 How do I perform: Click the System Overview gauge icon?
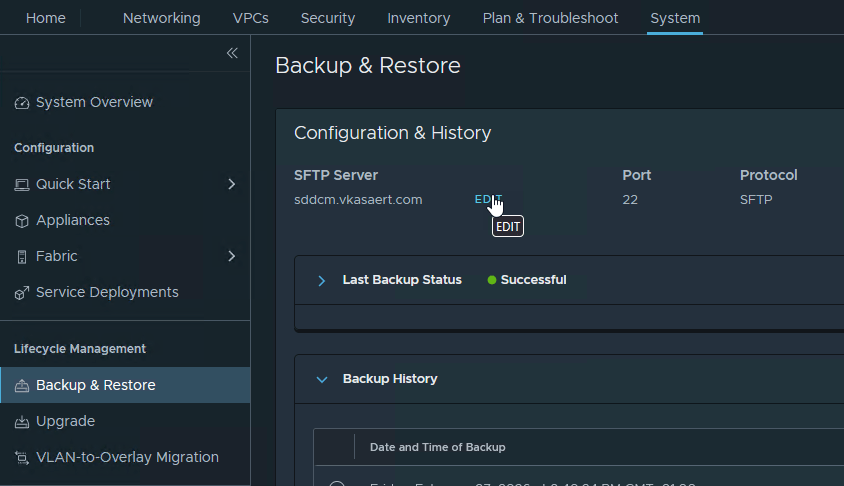coord(22,103)
